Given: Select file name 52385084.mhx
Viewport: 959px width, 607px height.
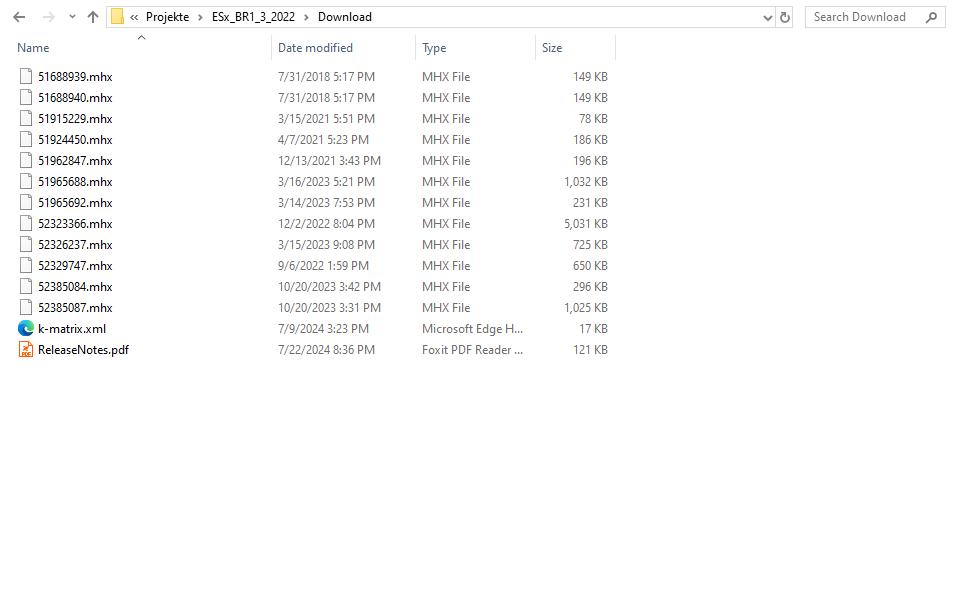Looking at the screenshot, I should tap(75, 286).
